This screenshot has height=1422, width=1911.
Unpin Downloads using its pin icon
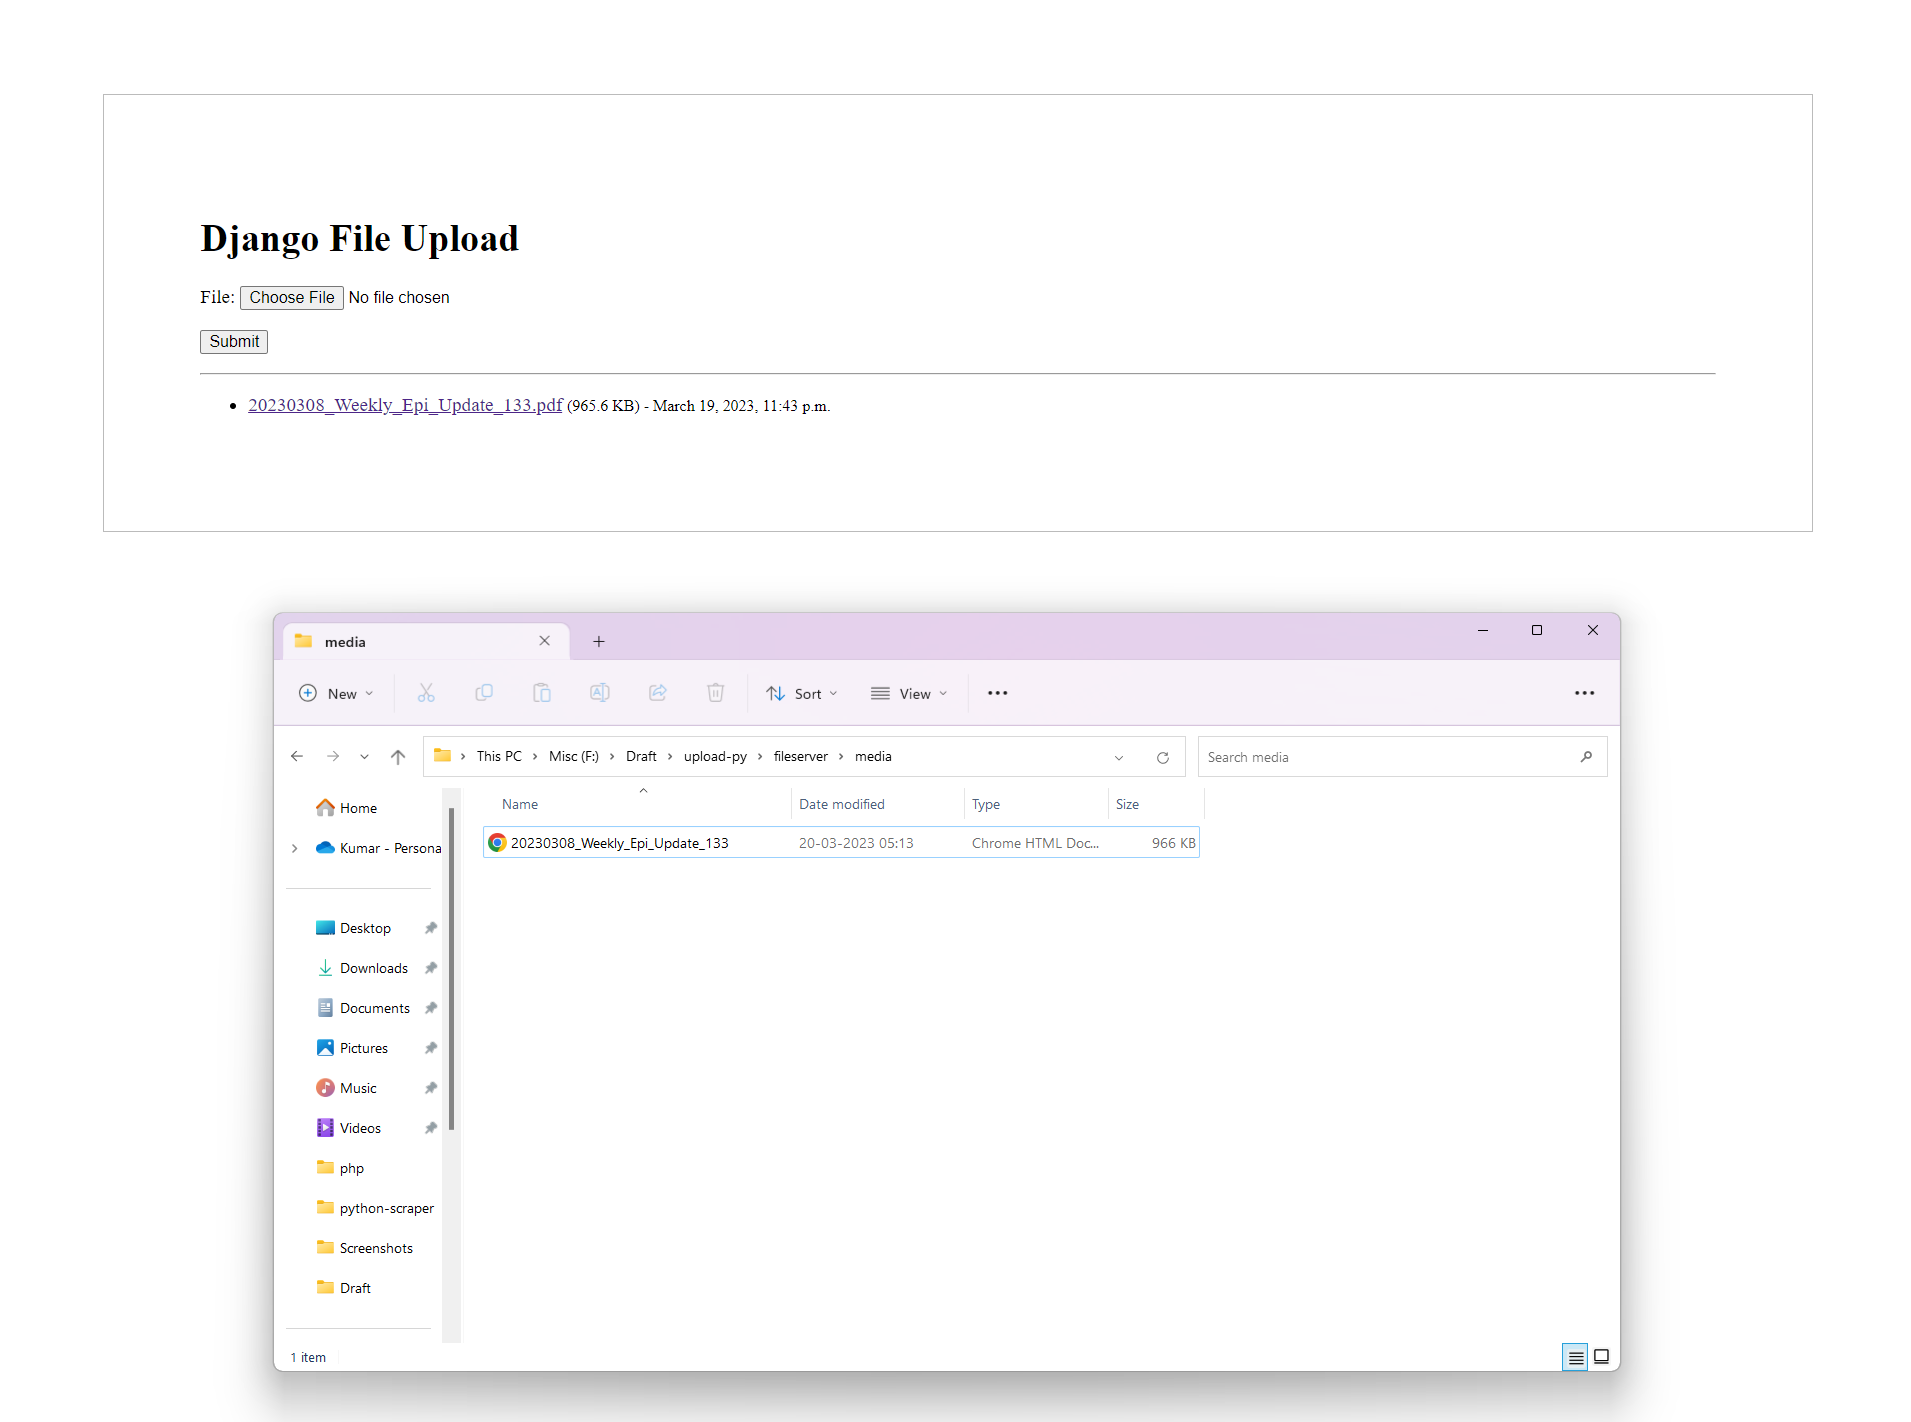(x=431, y=968)
